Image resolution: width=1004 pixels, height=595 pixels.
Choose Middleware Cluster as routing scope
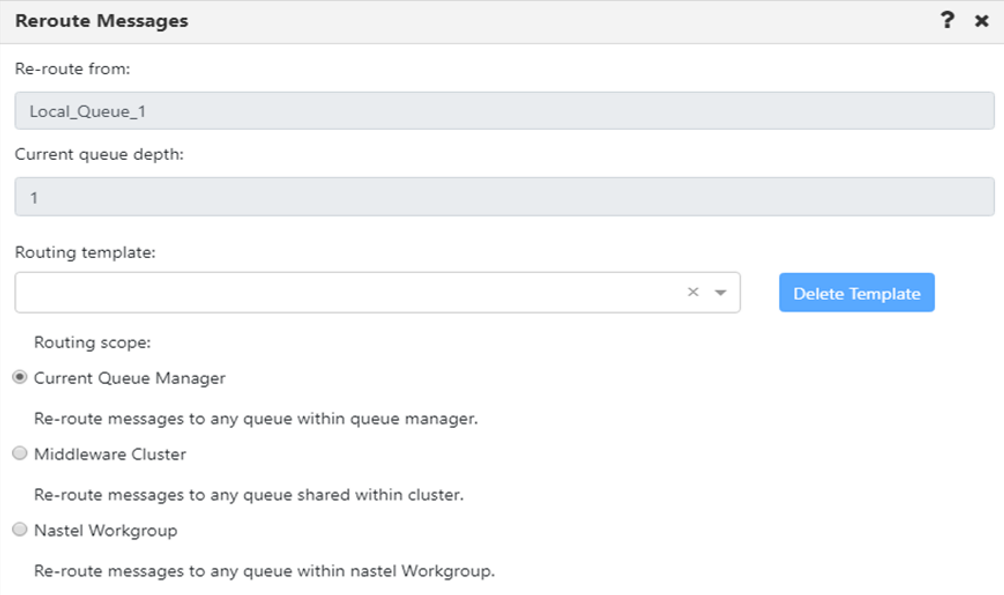(x=19, y=453)
